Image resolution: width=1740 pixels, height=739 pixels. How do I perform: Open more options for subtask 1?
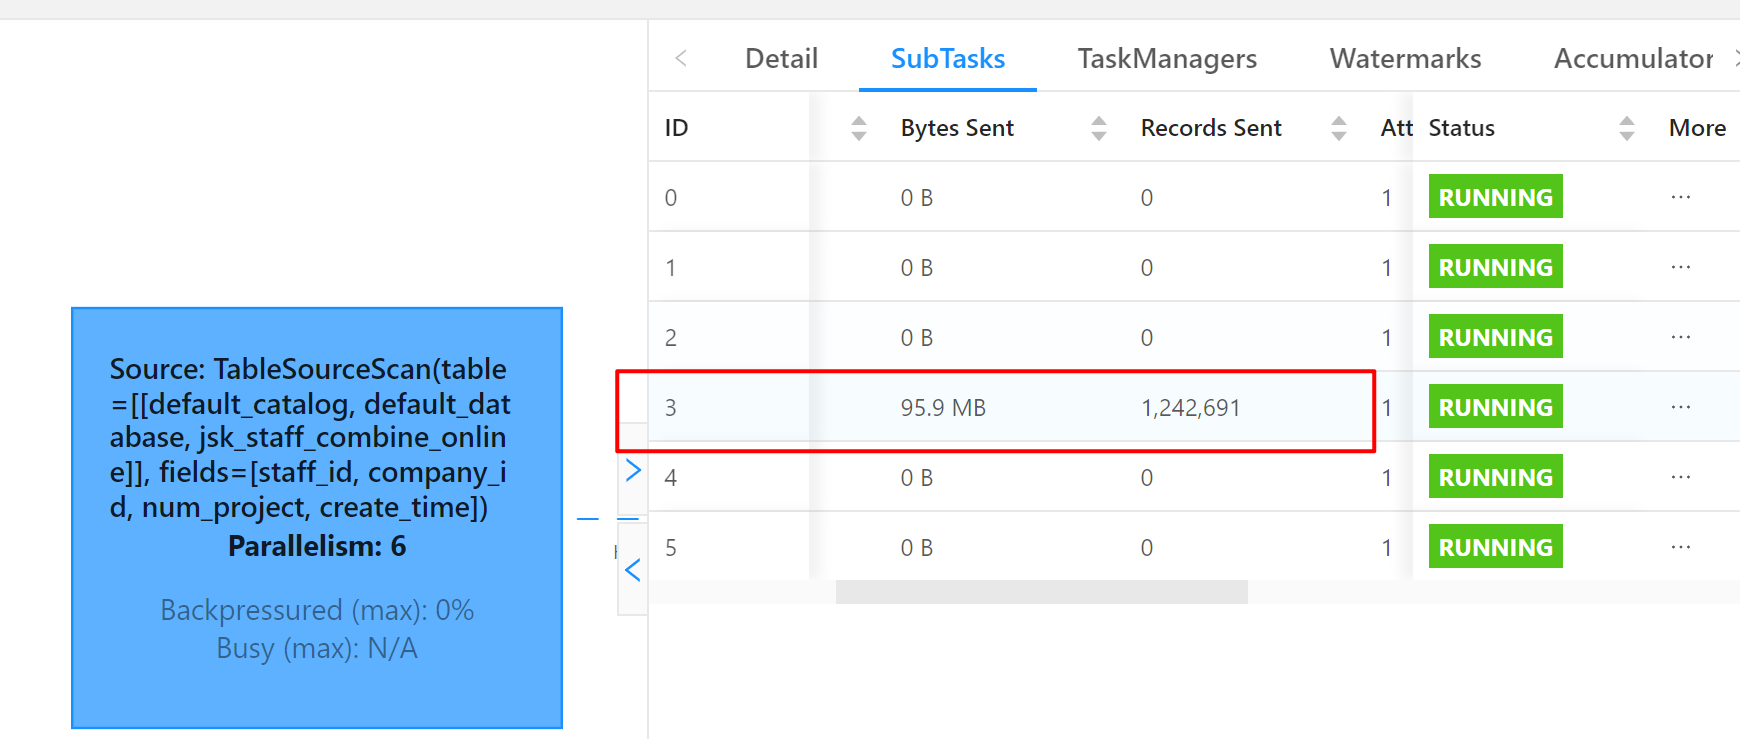tap(1680, 267)
